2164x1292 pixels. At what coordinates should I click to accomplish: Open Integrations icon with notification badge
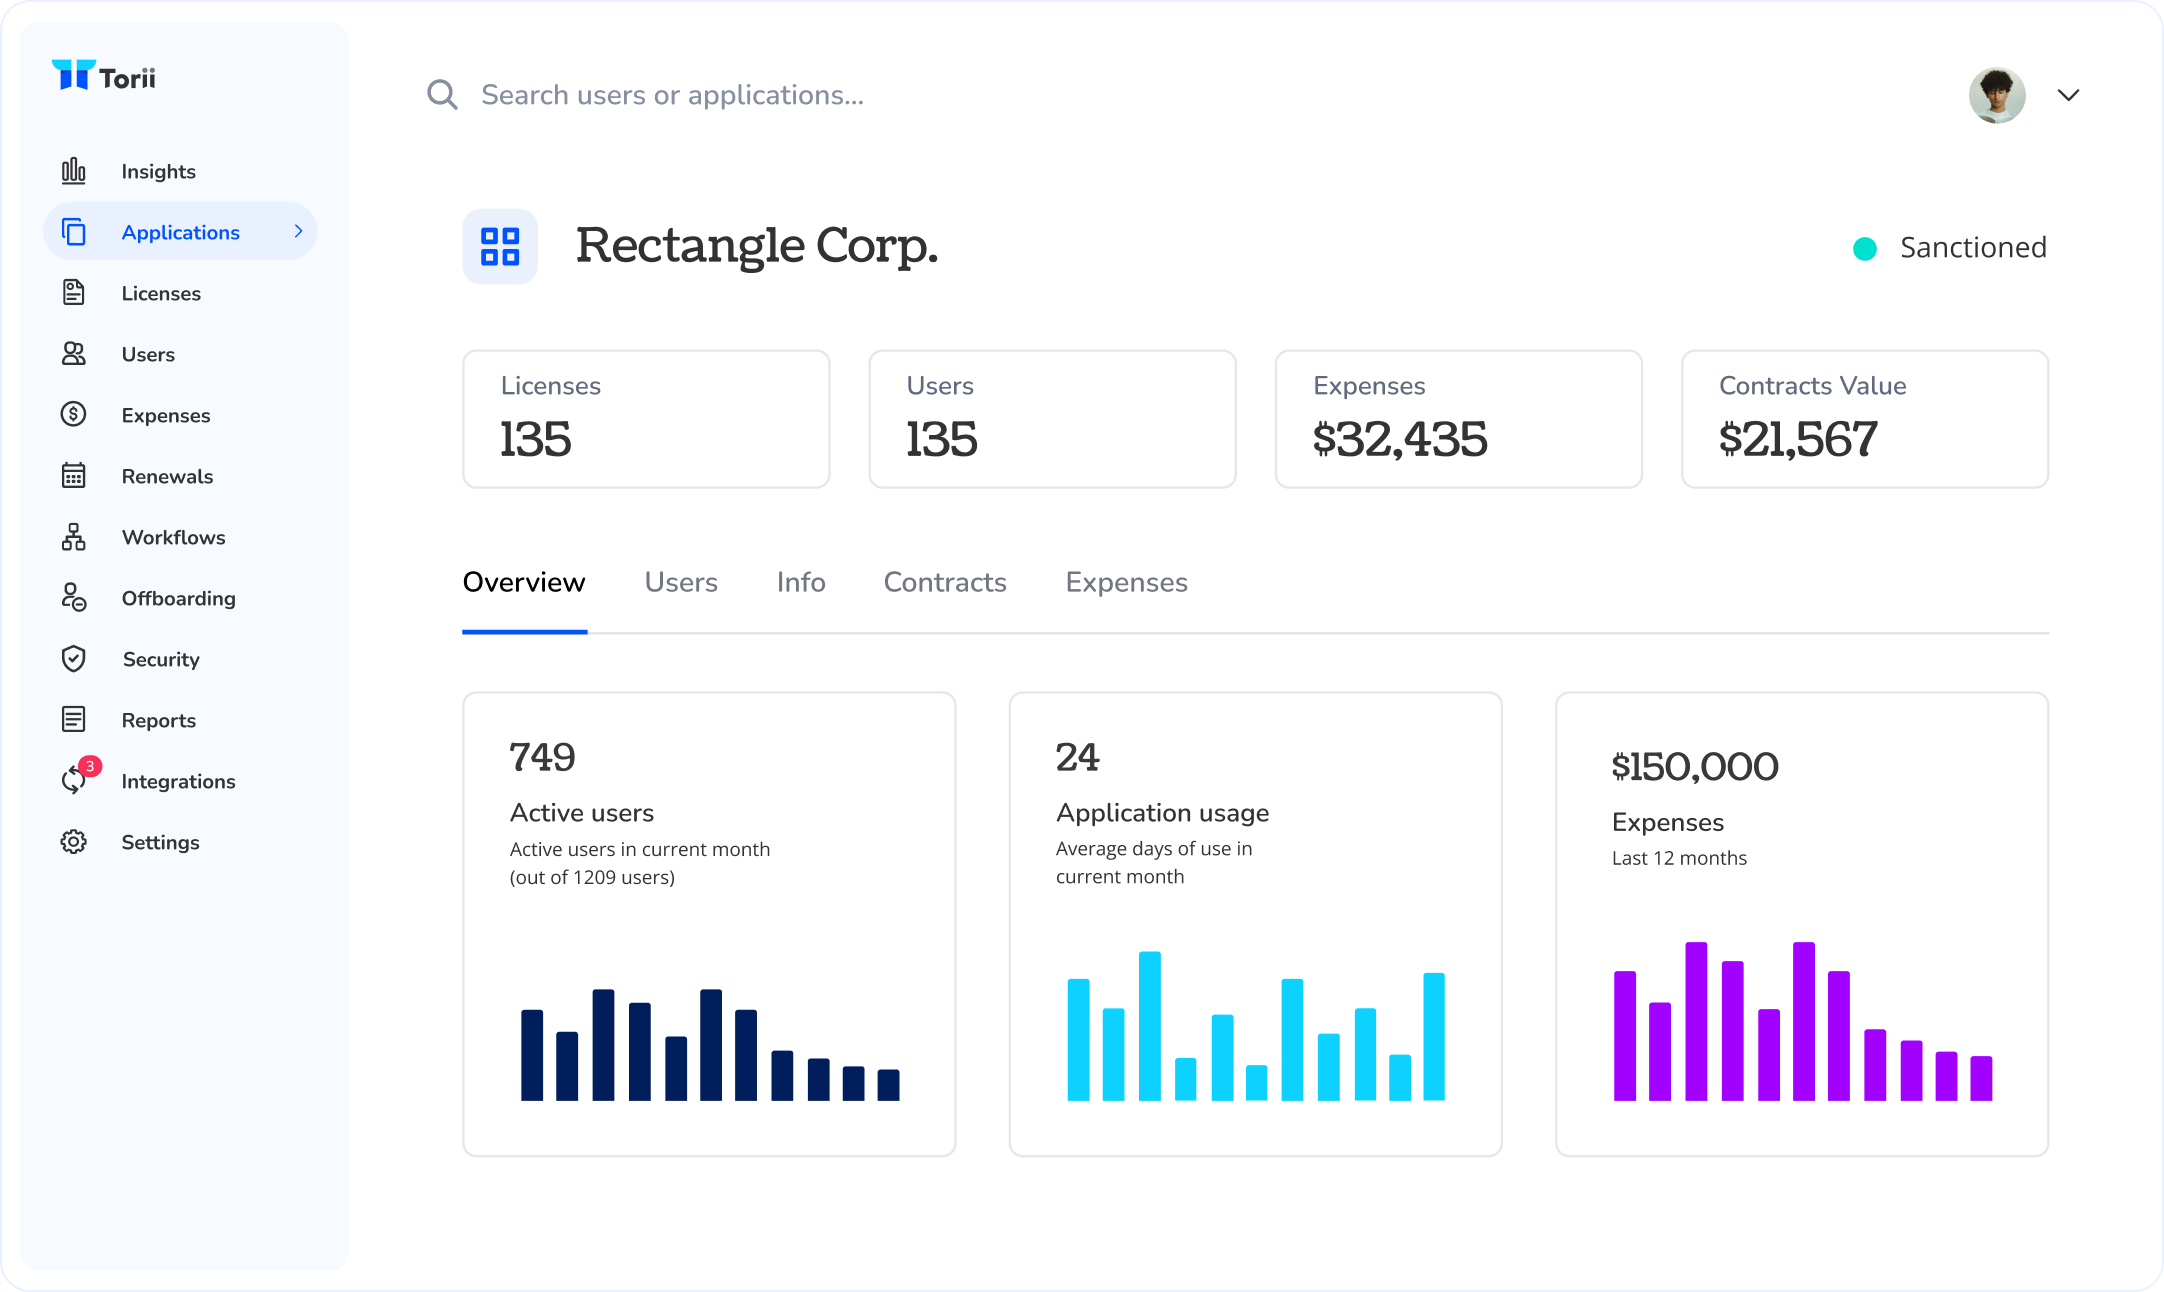coord(74,780)
